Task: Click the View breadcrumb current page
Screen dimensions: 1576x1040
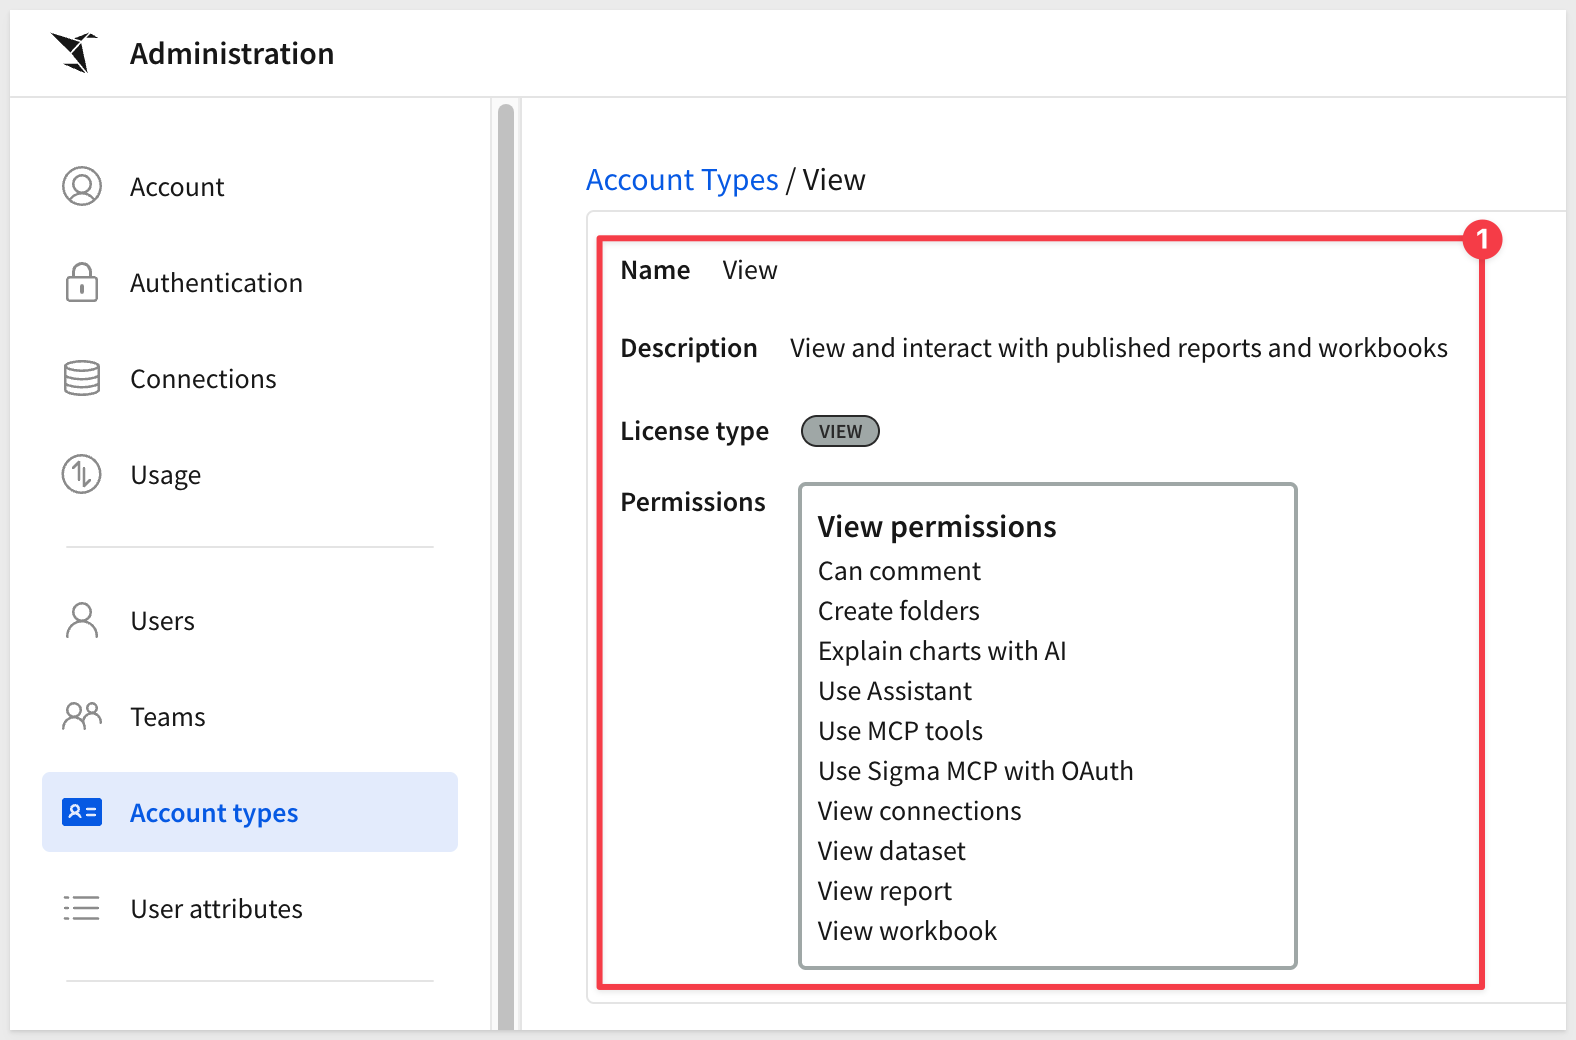Action: click(834, 180)
